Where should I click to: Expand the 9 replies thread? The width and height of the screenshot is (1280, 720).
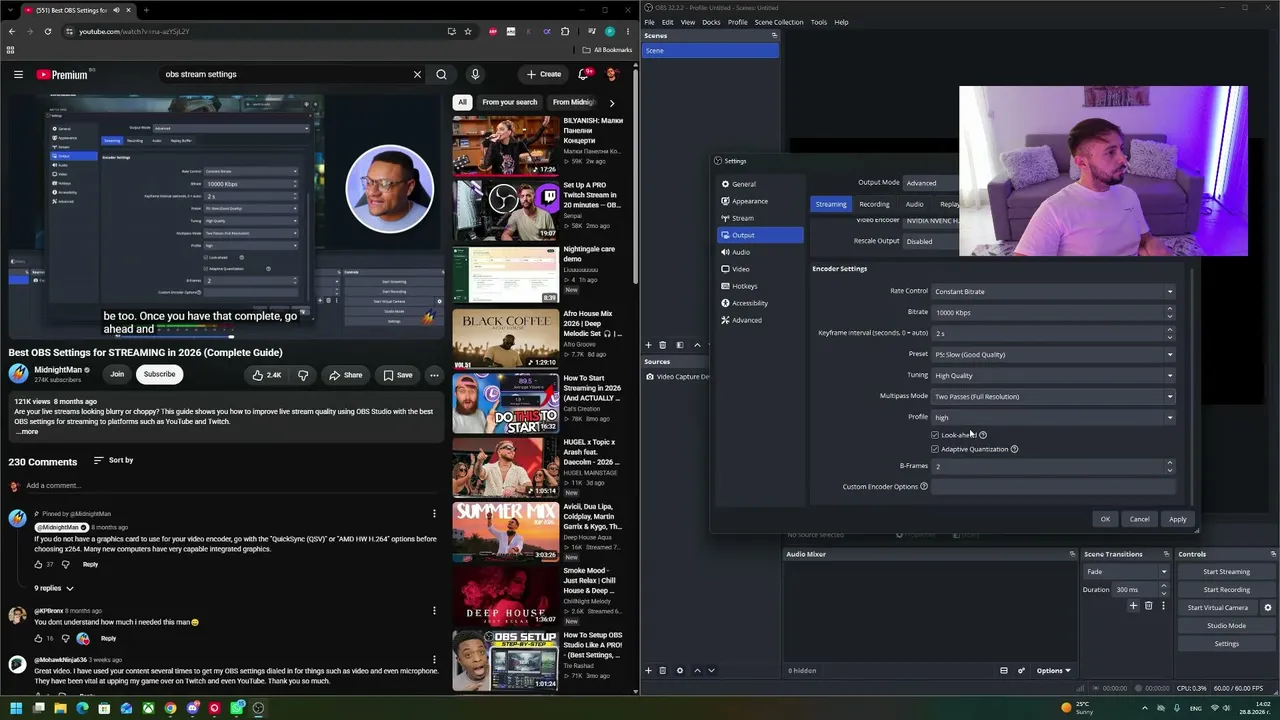54,588
